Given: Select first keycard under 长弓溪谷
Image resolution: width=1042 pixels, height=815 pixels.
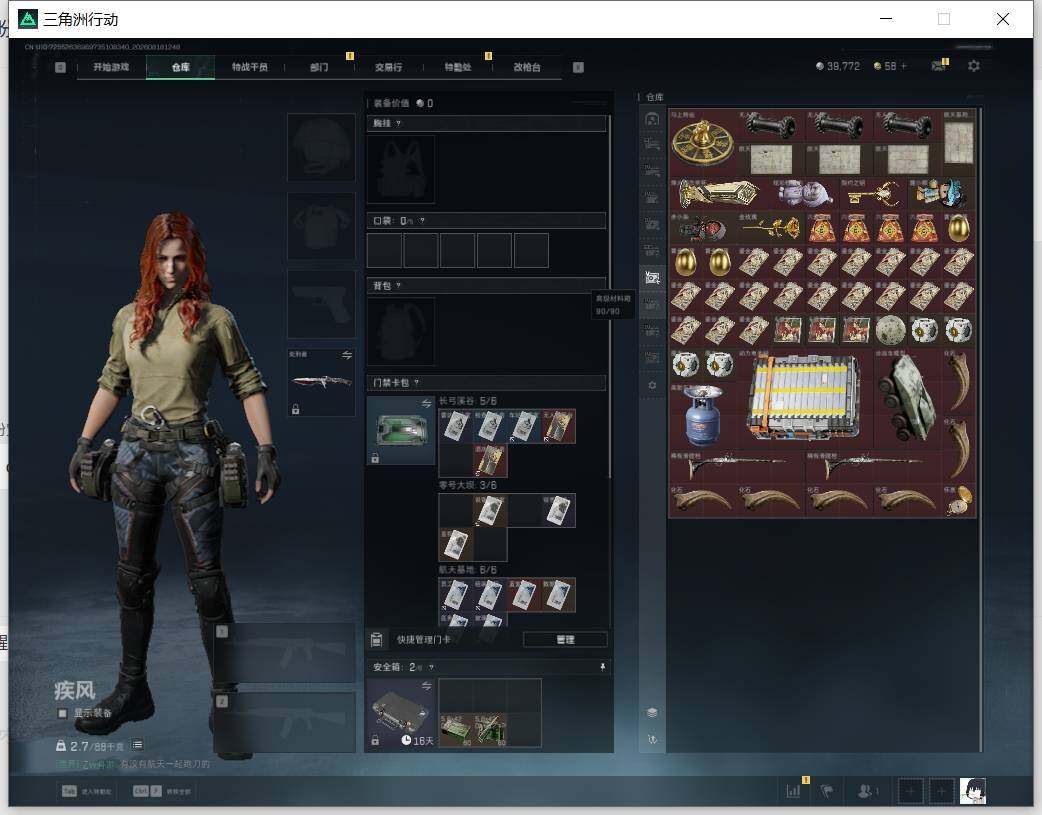Looking at the screenshot, I should [x=456, y=426].
